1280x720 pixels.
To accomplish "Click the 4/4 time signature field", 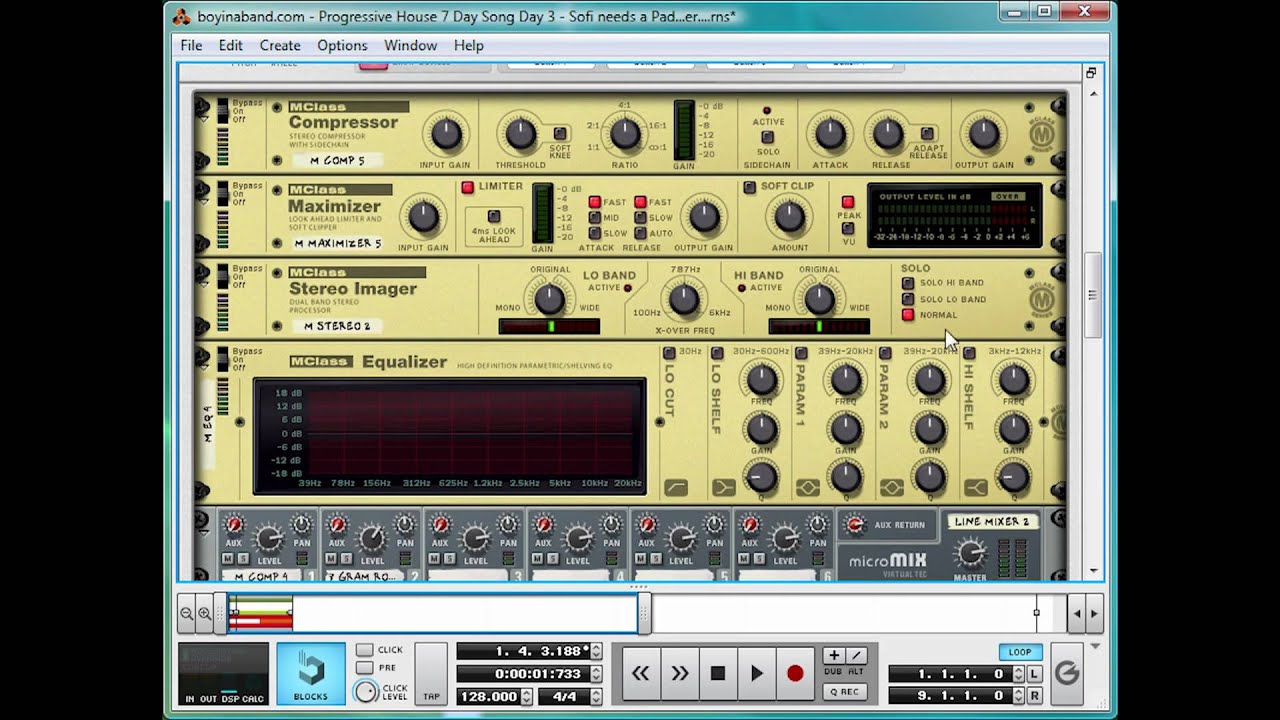I will pos(565,696).
